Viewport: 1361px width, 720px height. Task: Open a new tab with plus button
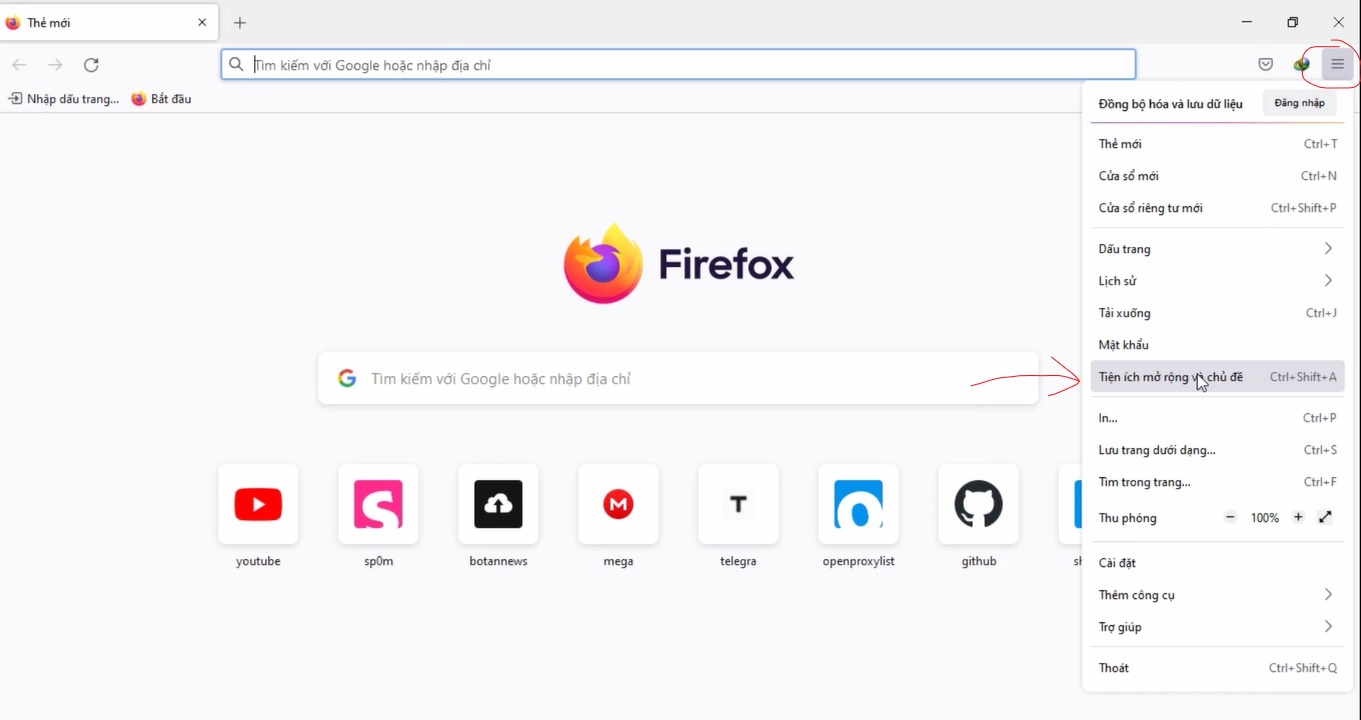tap(240, 22)
